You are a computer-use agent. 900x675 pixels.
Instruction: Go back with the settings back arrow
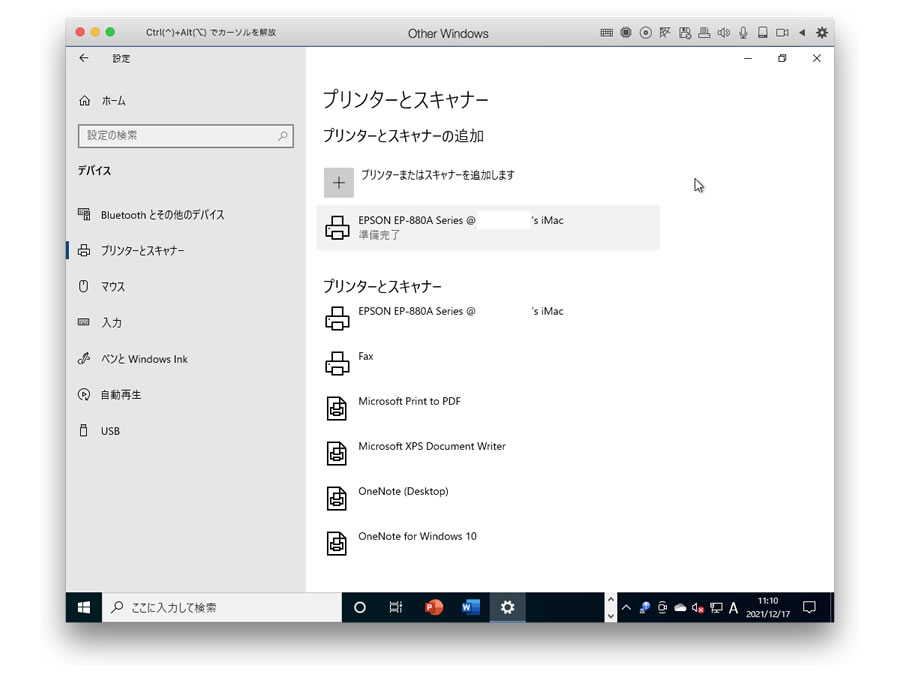pos(84,58)
